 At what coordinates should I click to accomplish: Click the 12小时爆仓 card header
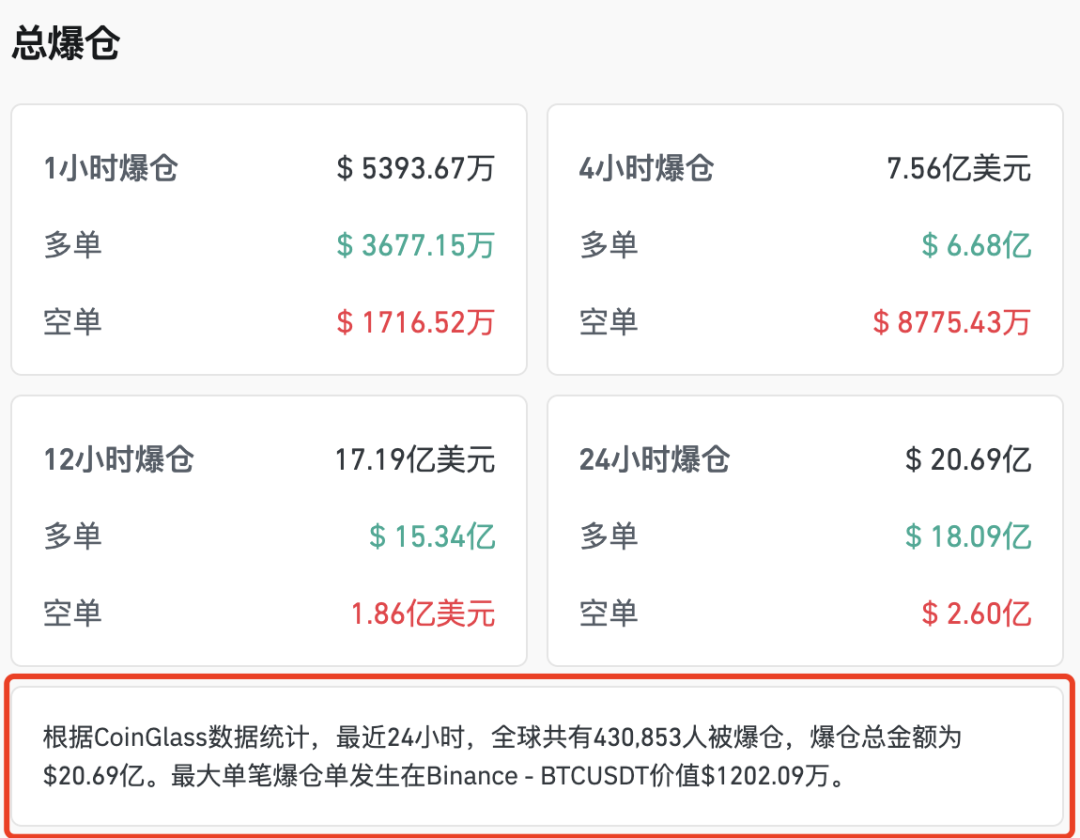click(x=118, y=460)
